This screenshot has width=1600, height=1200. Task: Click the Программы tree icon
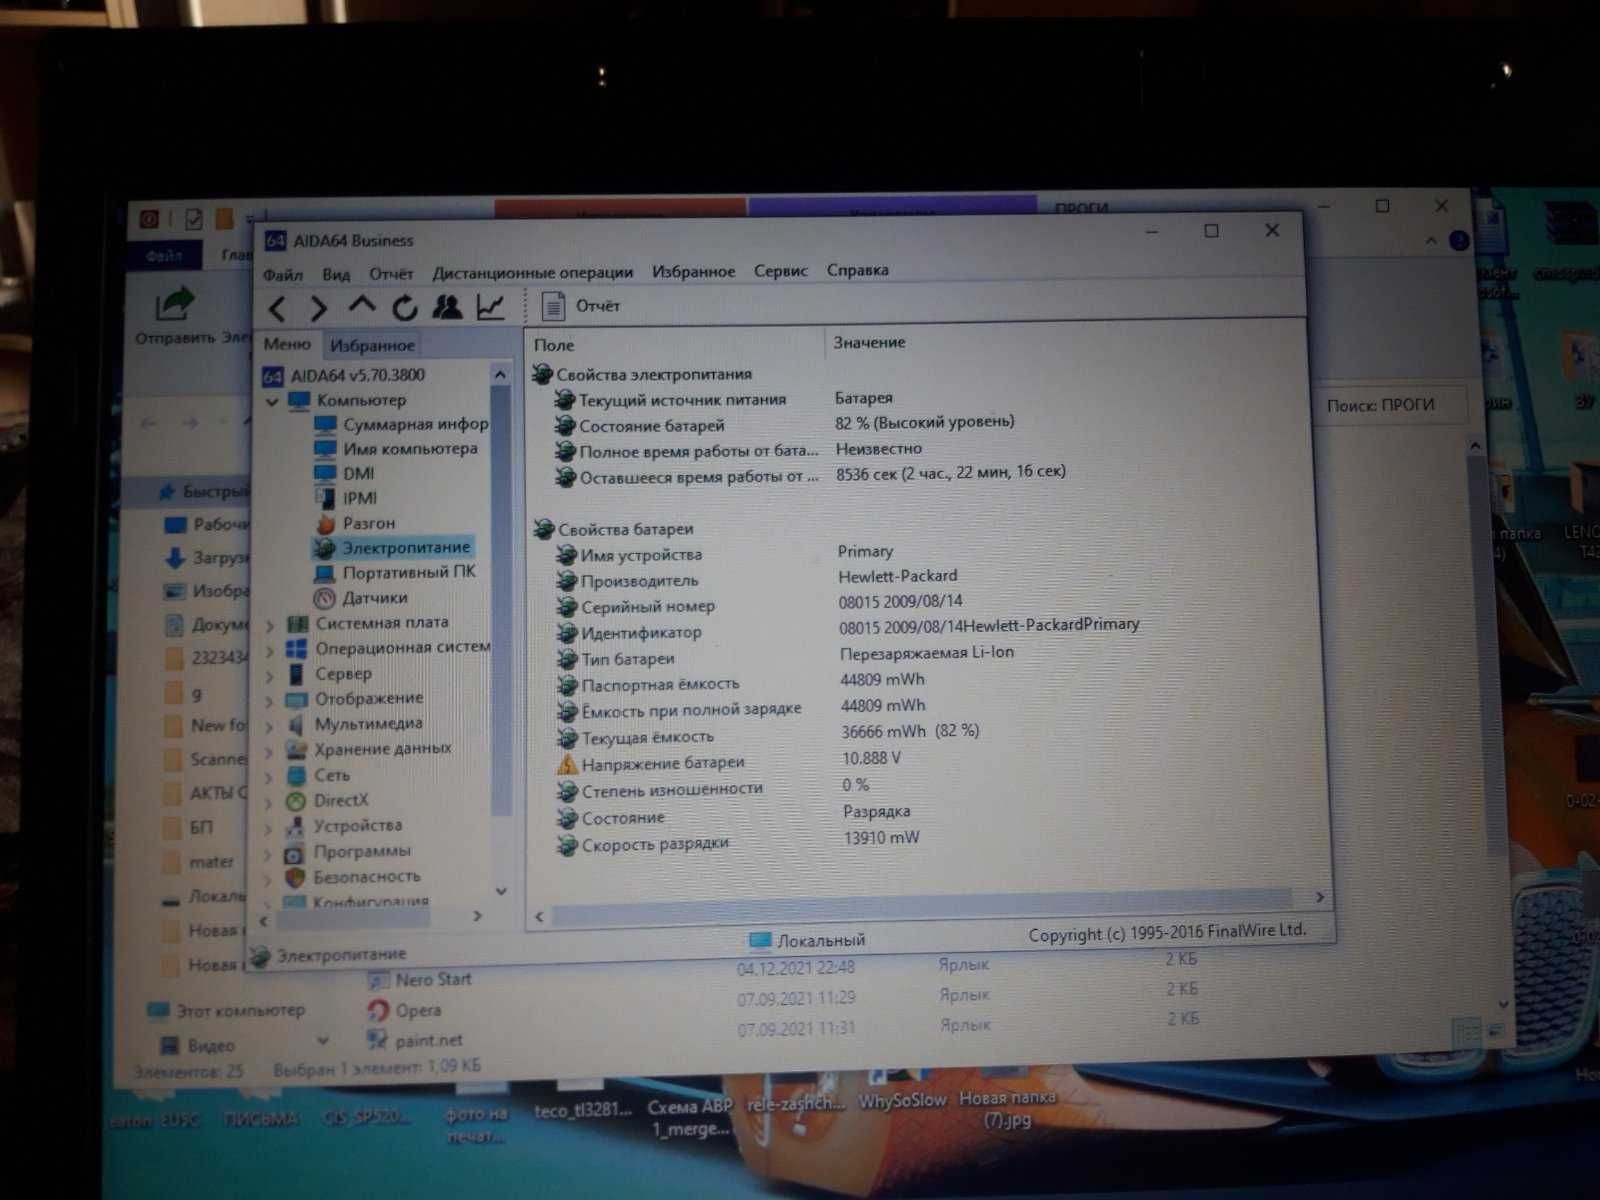[295, 853]
